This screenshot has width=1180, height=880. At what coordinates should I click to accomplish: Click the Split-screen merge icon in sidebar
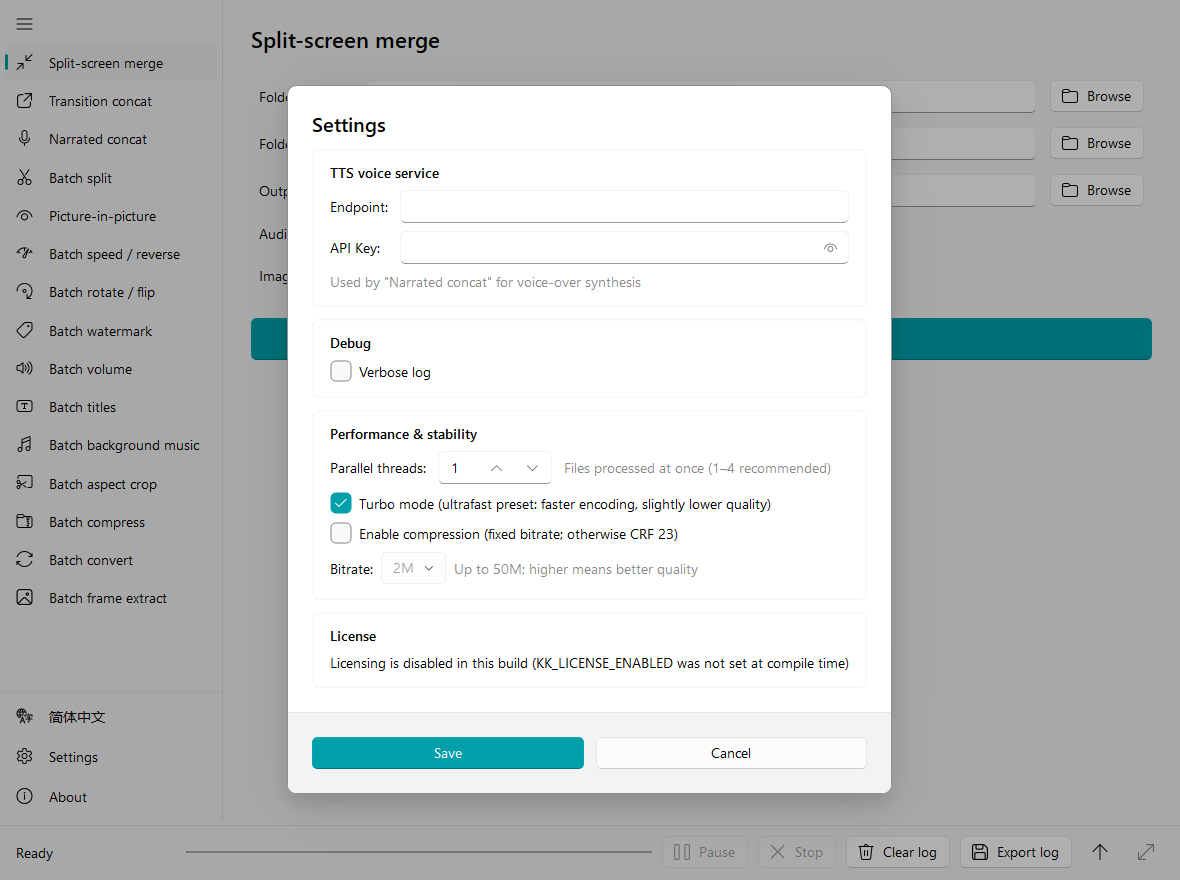(25, 62)
